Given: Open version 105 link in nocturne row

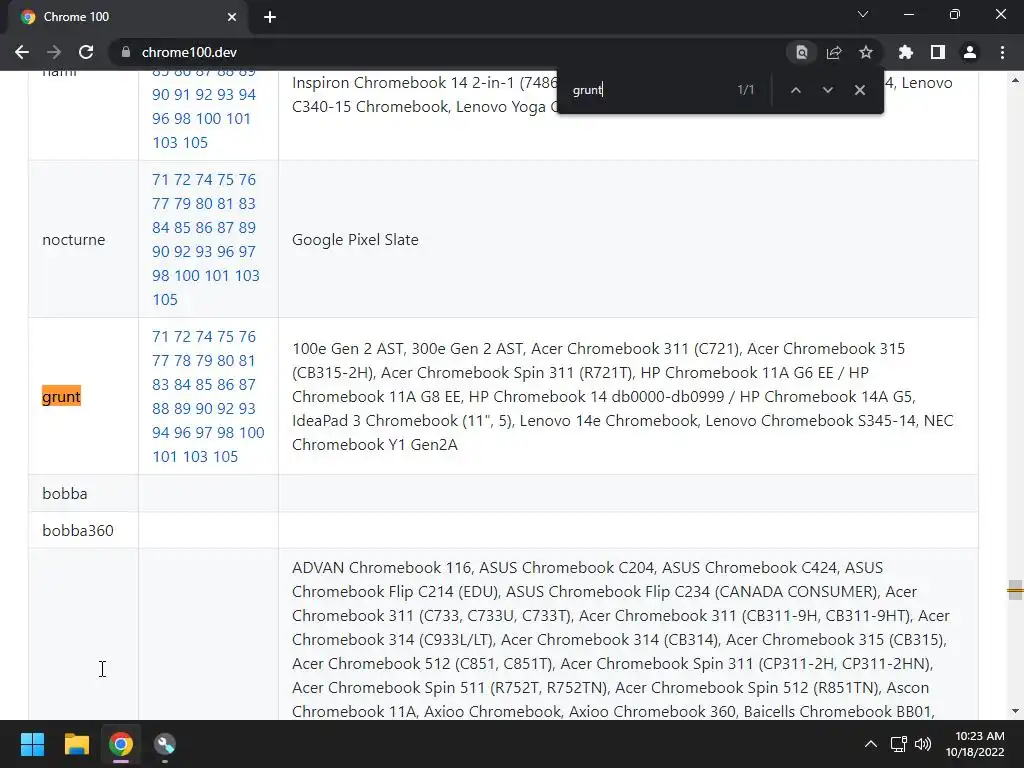Looking at the screenshot, I should pos(165,299).
